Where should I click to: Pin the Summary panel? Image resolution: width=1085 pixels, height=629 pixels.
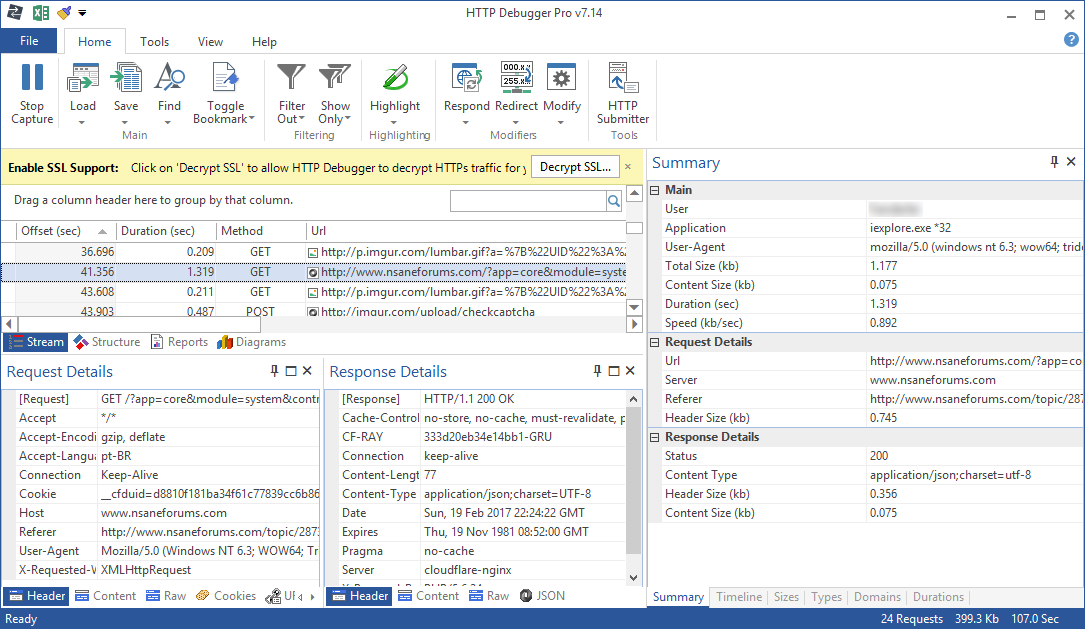coord(1054,162)
